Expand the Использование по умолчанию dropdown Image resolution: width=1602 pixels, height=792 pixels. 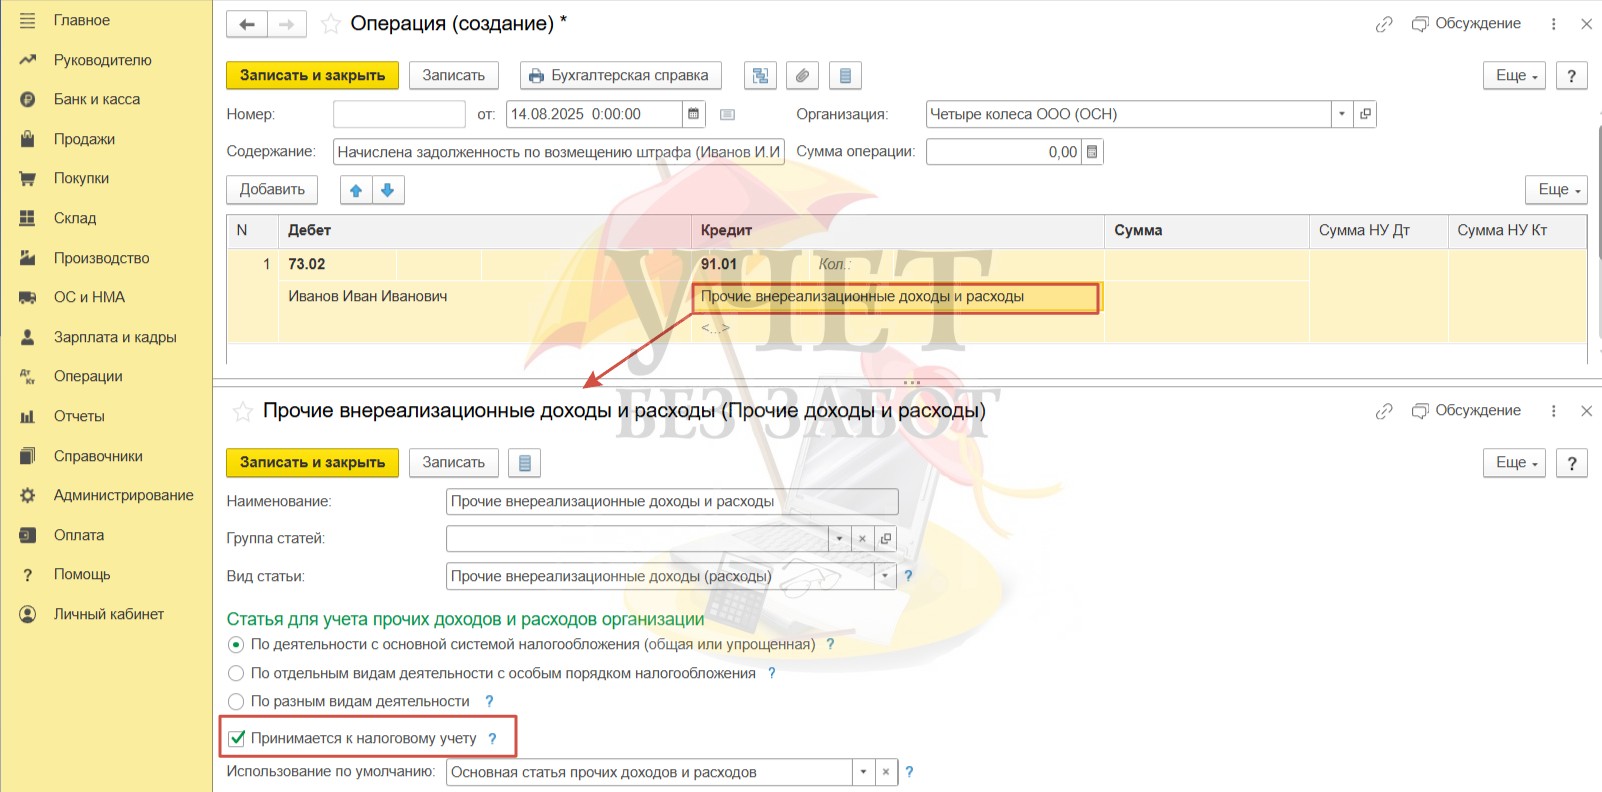click(x=863, y=772)
